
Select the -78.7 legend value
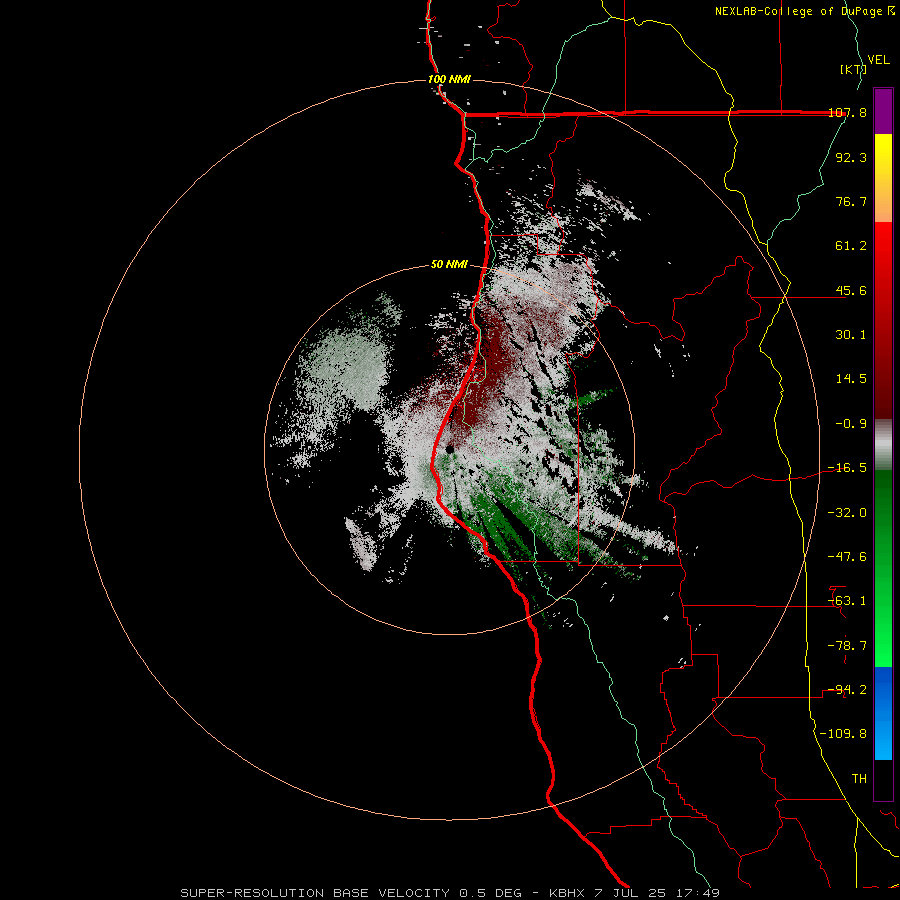[847, 646]
